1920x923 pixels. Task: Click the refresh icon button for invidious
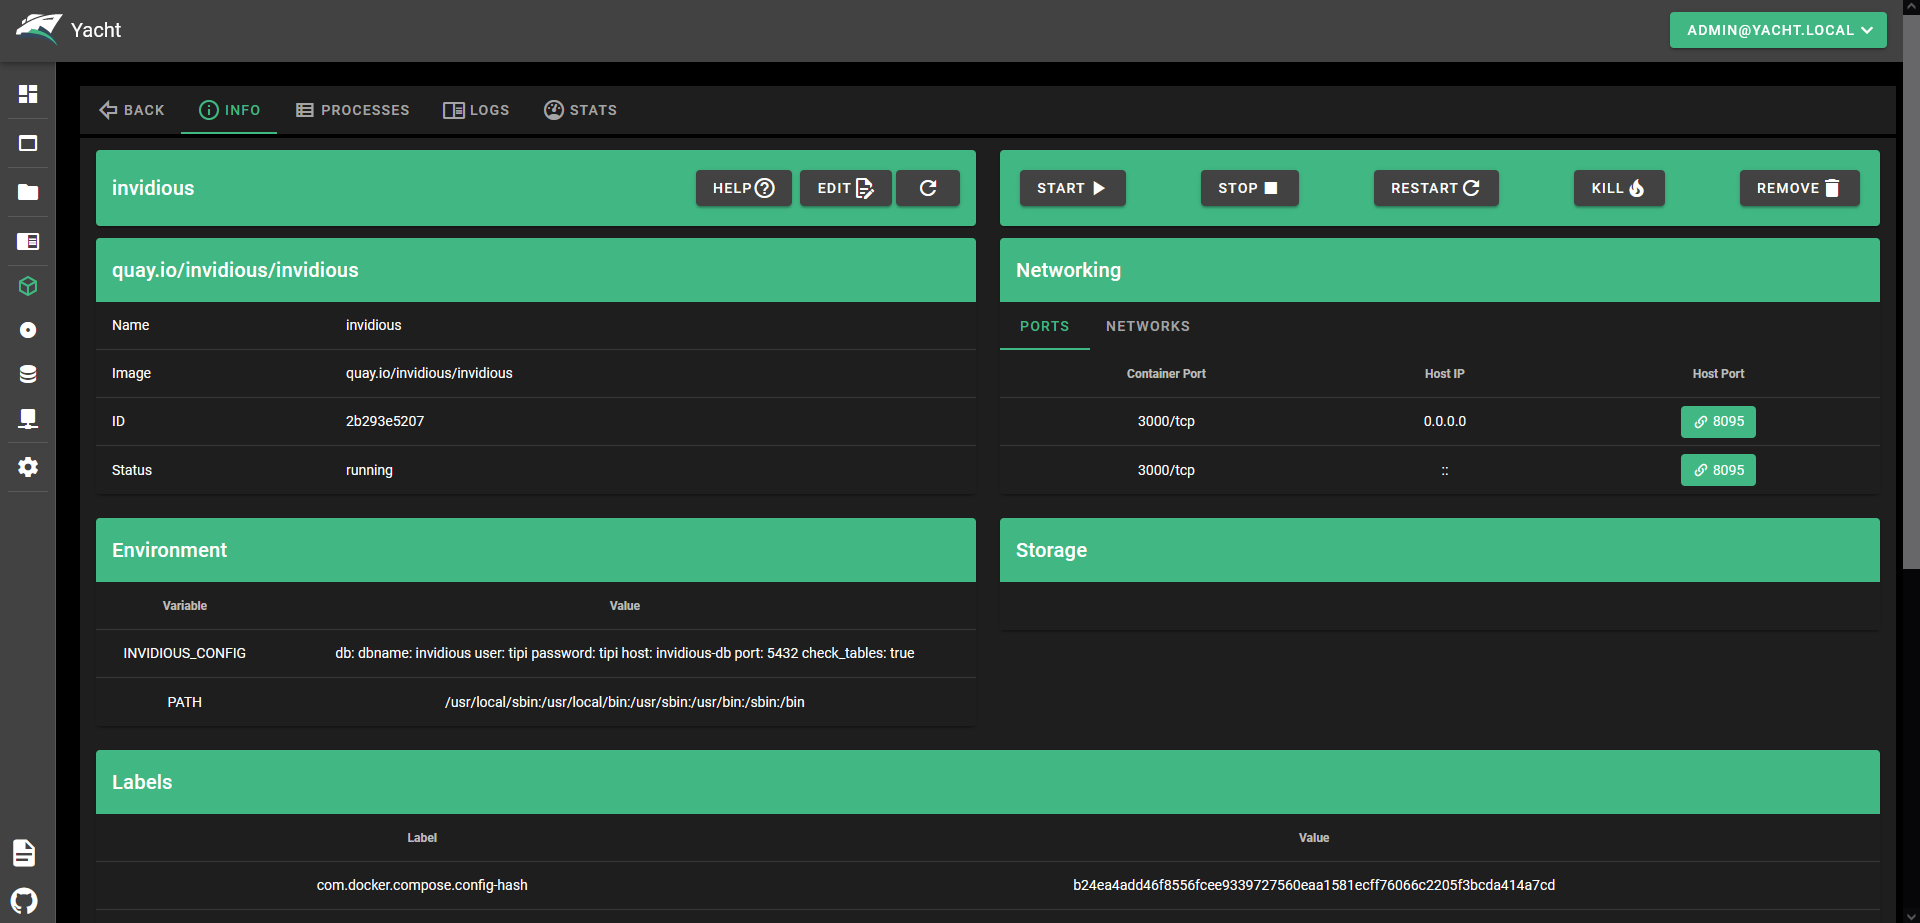[x=927, y=188]
